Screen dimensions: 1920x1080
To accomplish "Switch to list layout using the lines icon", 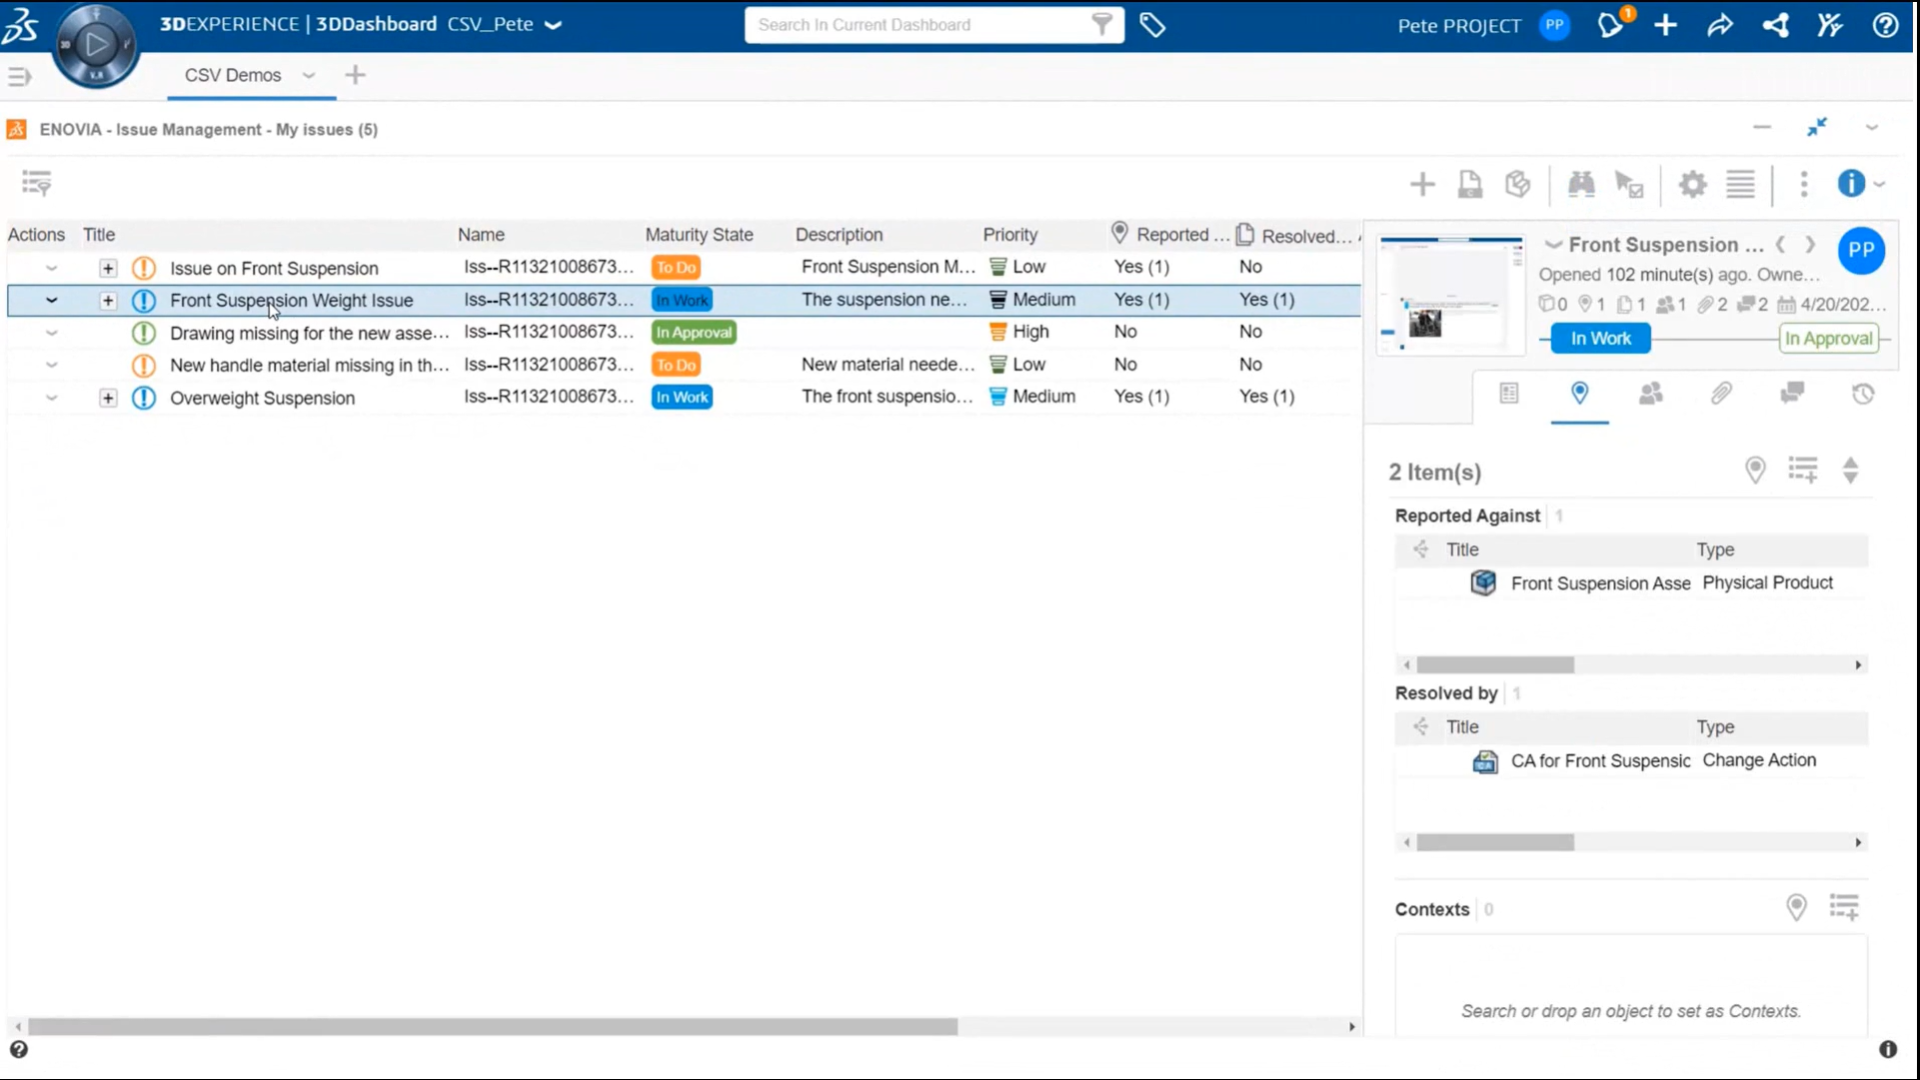I will (x=1740, y=184).
